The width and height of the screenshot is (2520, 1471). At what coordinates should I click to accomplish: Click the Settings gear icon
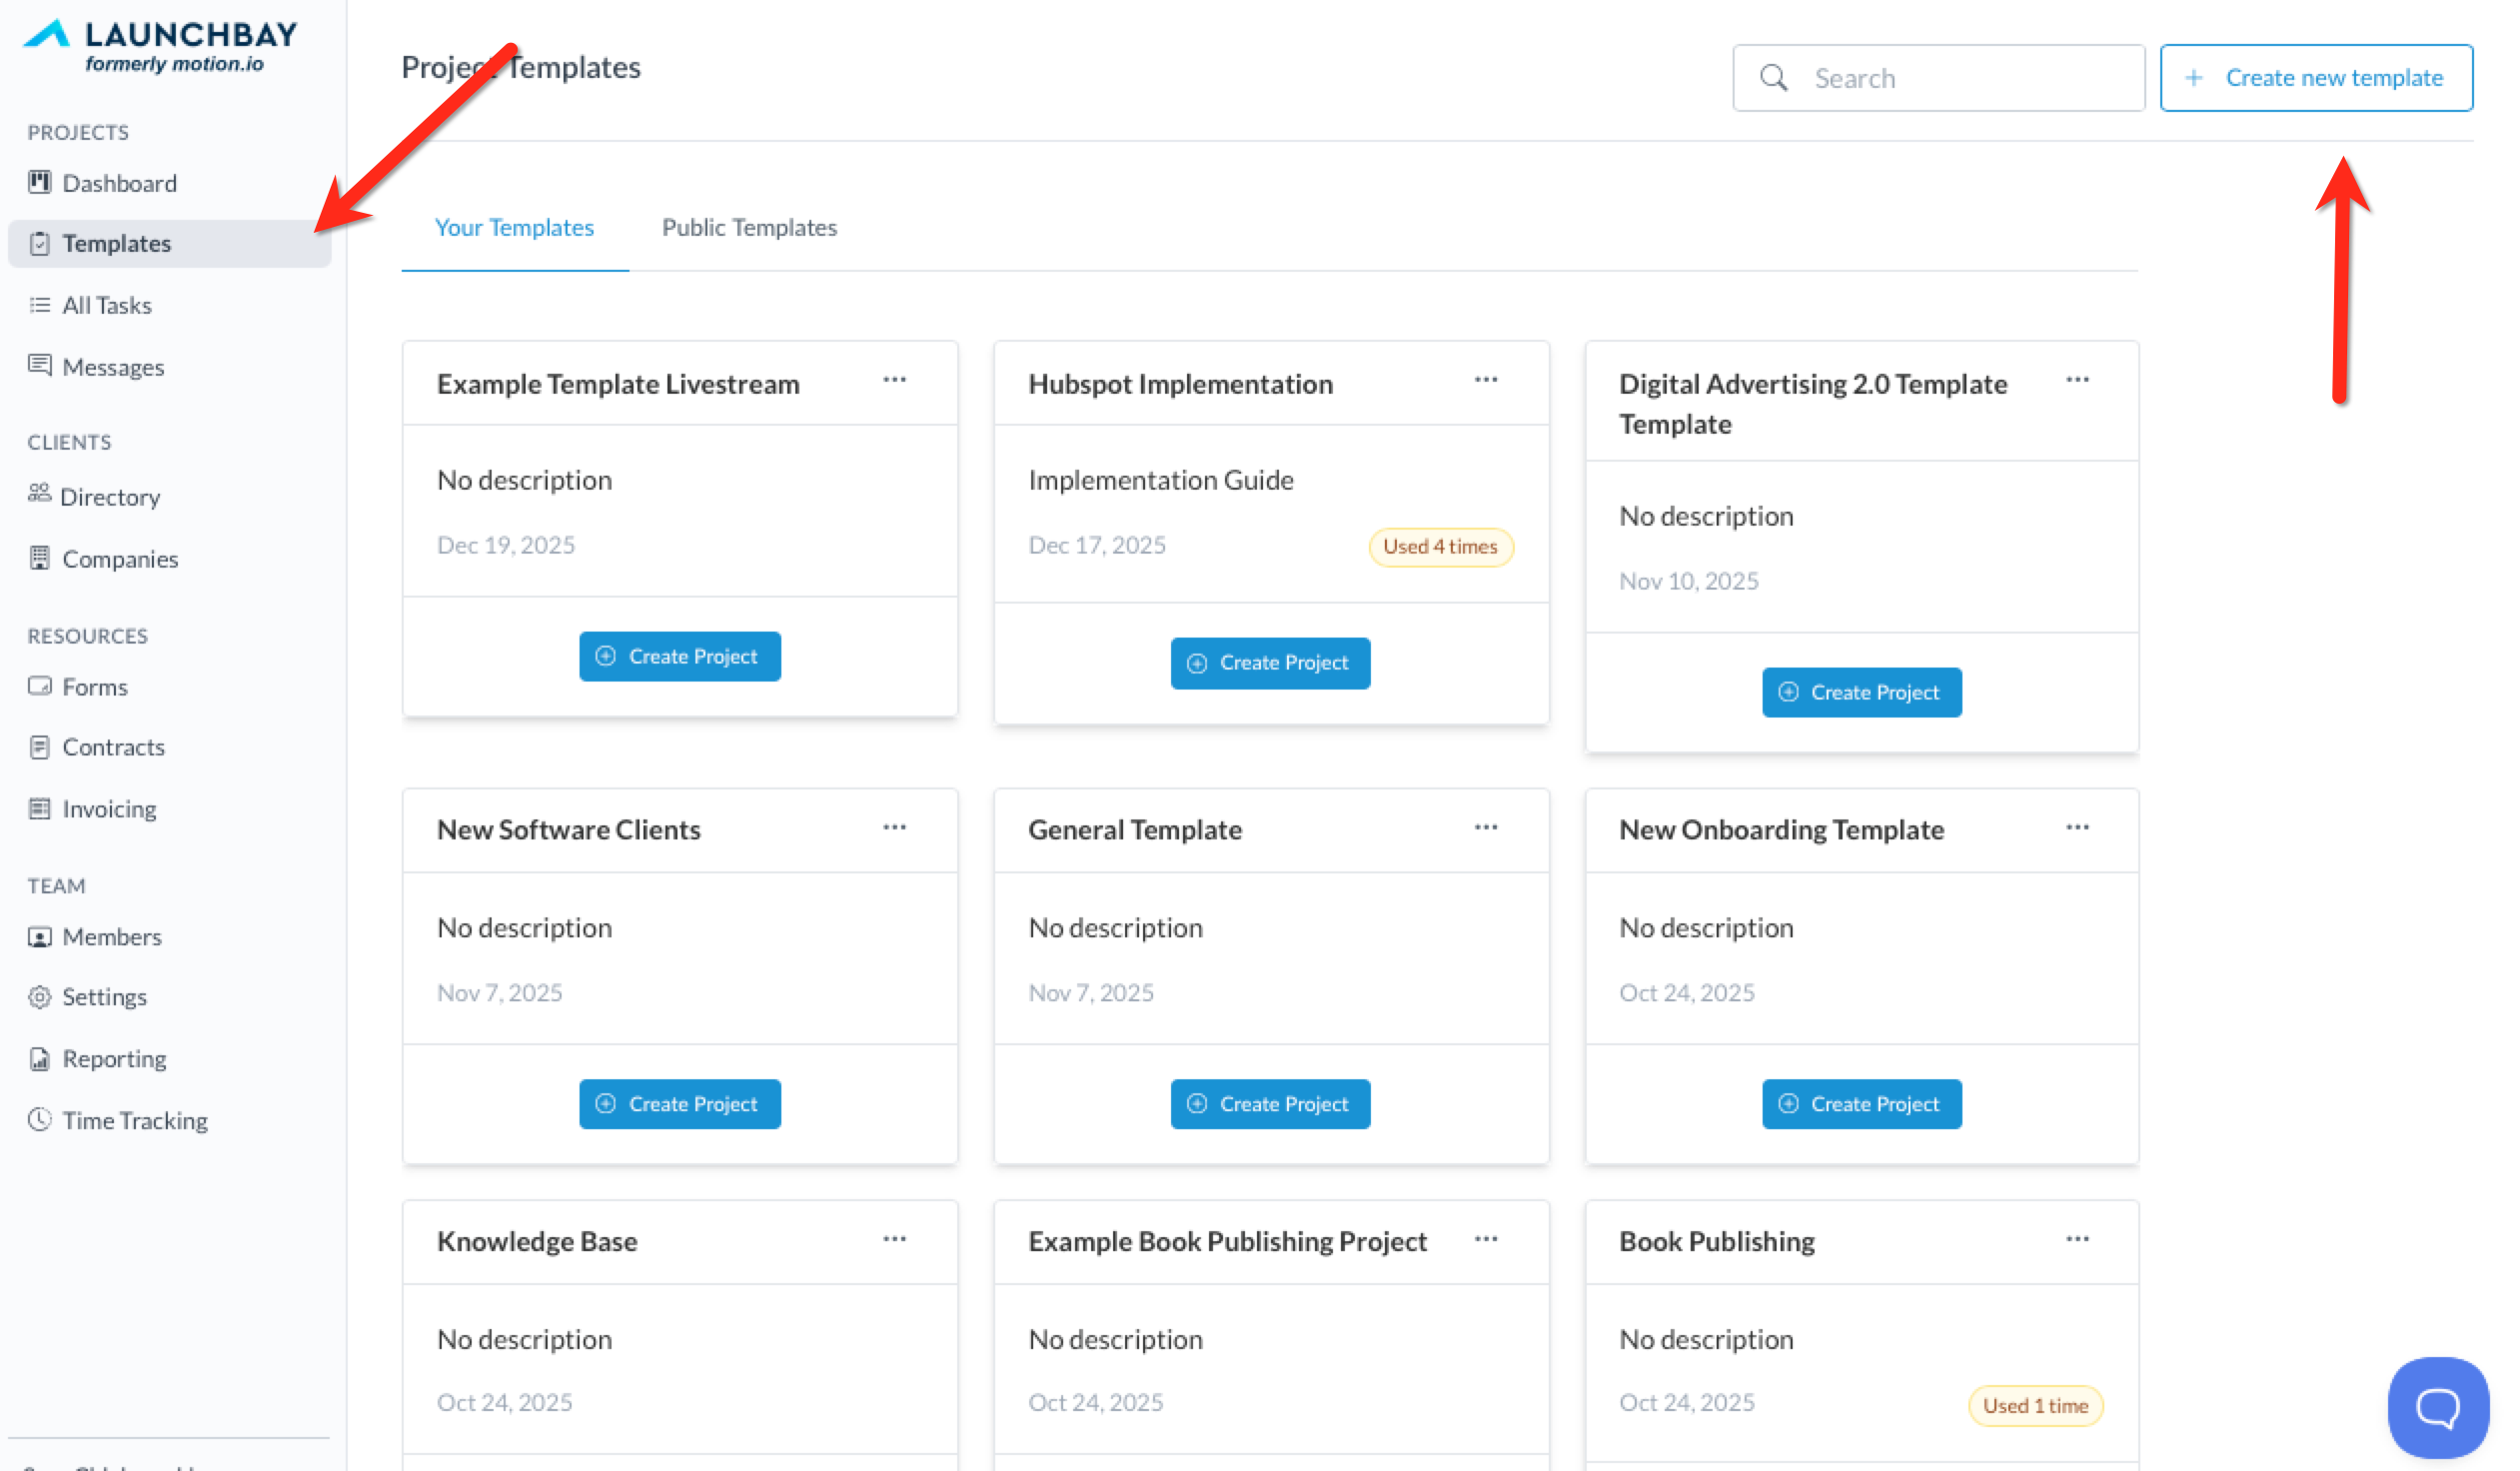(39, 997)
